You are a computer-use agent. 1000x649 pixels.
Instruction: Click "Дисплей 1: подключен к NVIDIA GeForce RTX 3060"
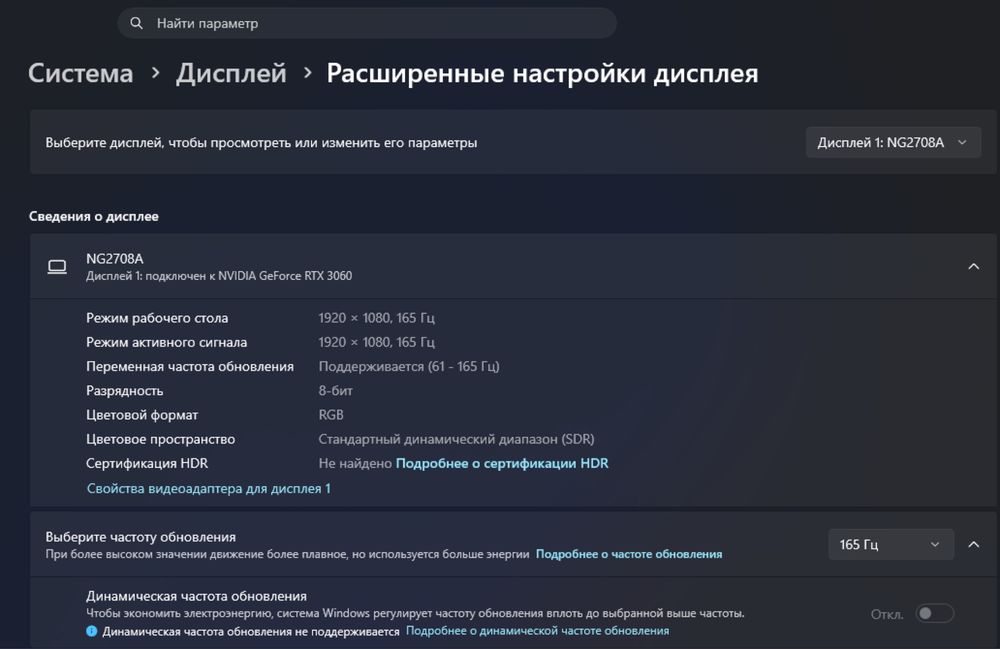pyautogui.click(x=219, y=276)
